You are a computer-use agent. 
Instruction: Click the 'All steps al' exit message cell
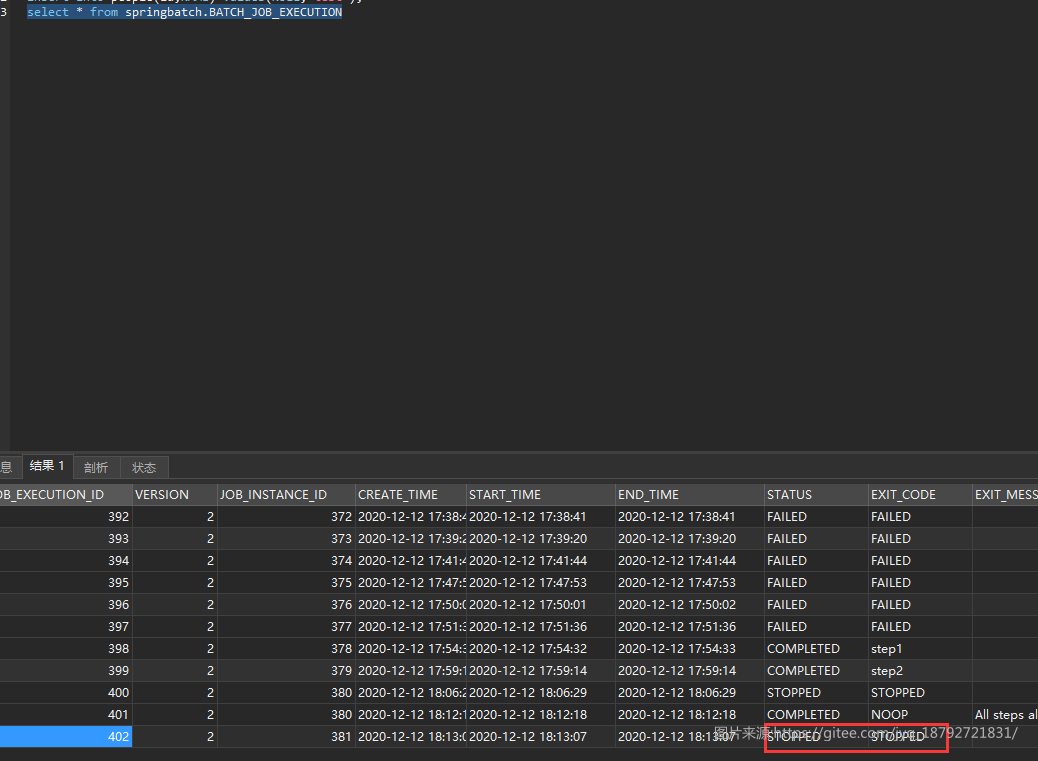click(x=1005, y=715)
